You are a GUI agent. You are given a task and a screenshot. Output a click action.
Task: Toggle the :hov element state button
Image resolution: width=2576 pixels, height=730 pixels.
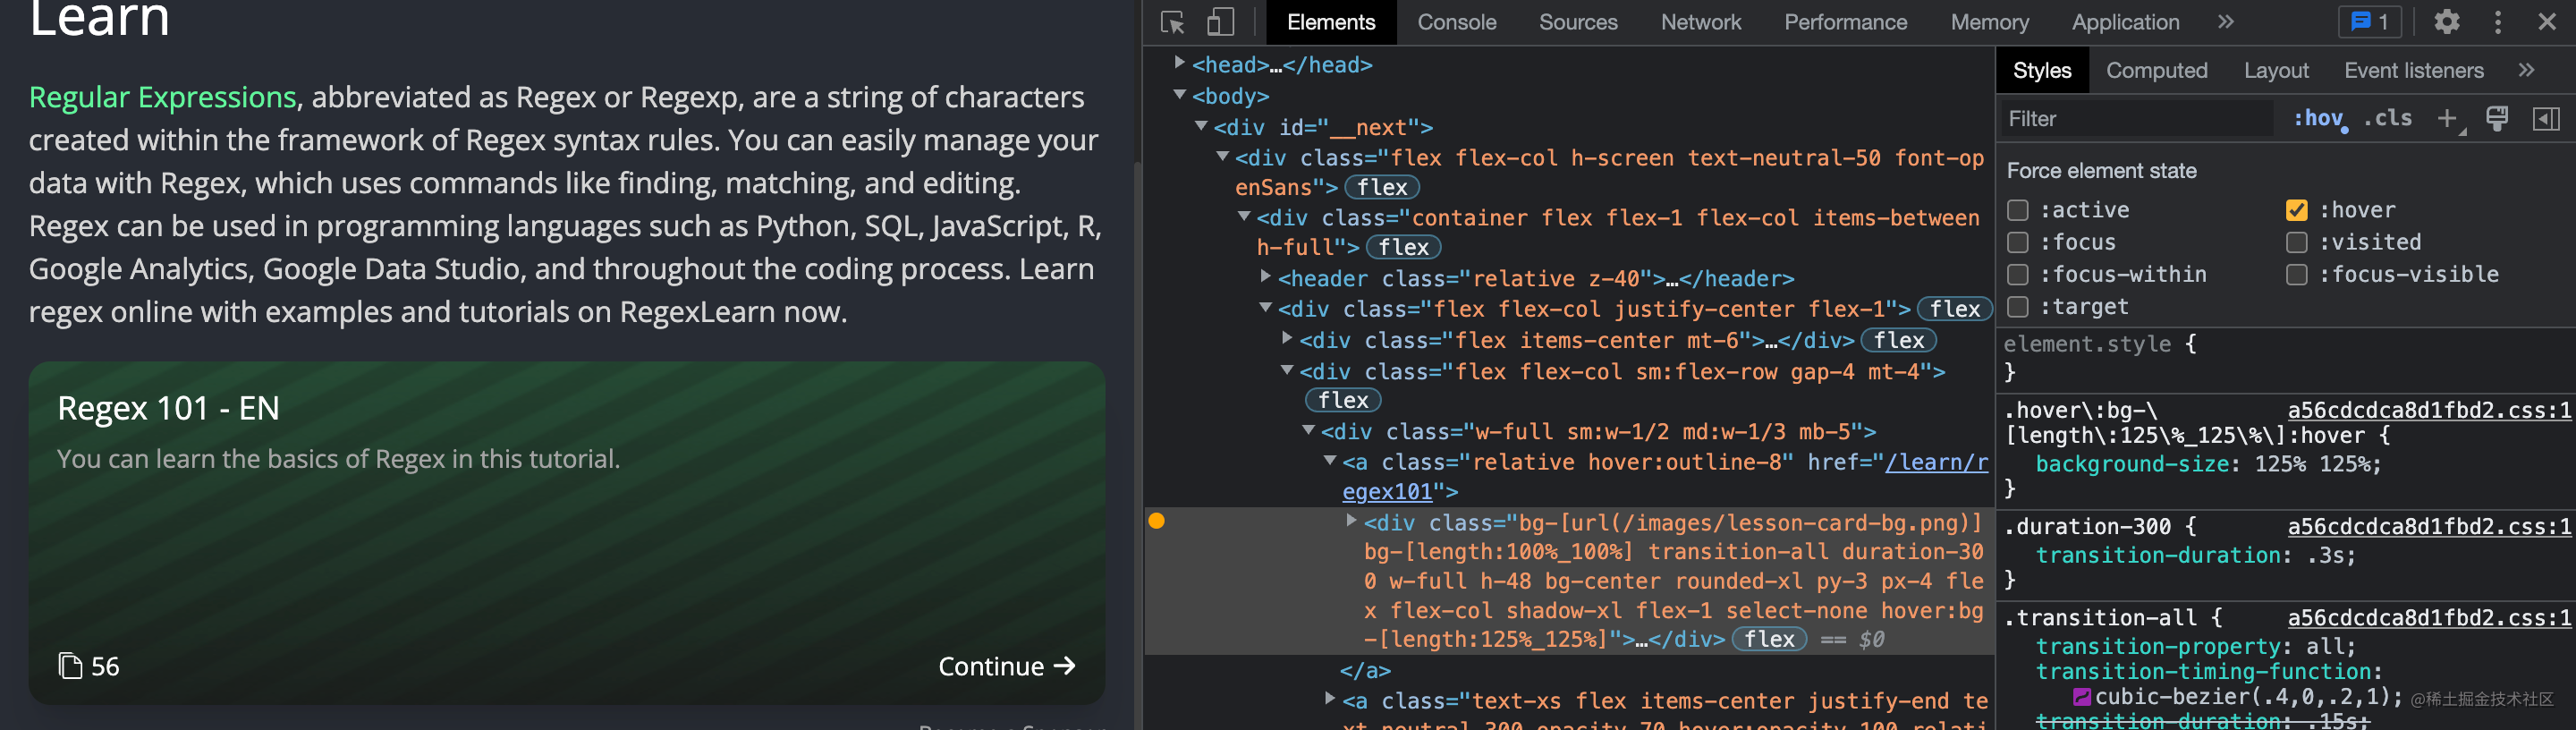tap(2319, 119)
